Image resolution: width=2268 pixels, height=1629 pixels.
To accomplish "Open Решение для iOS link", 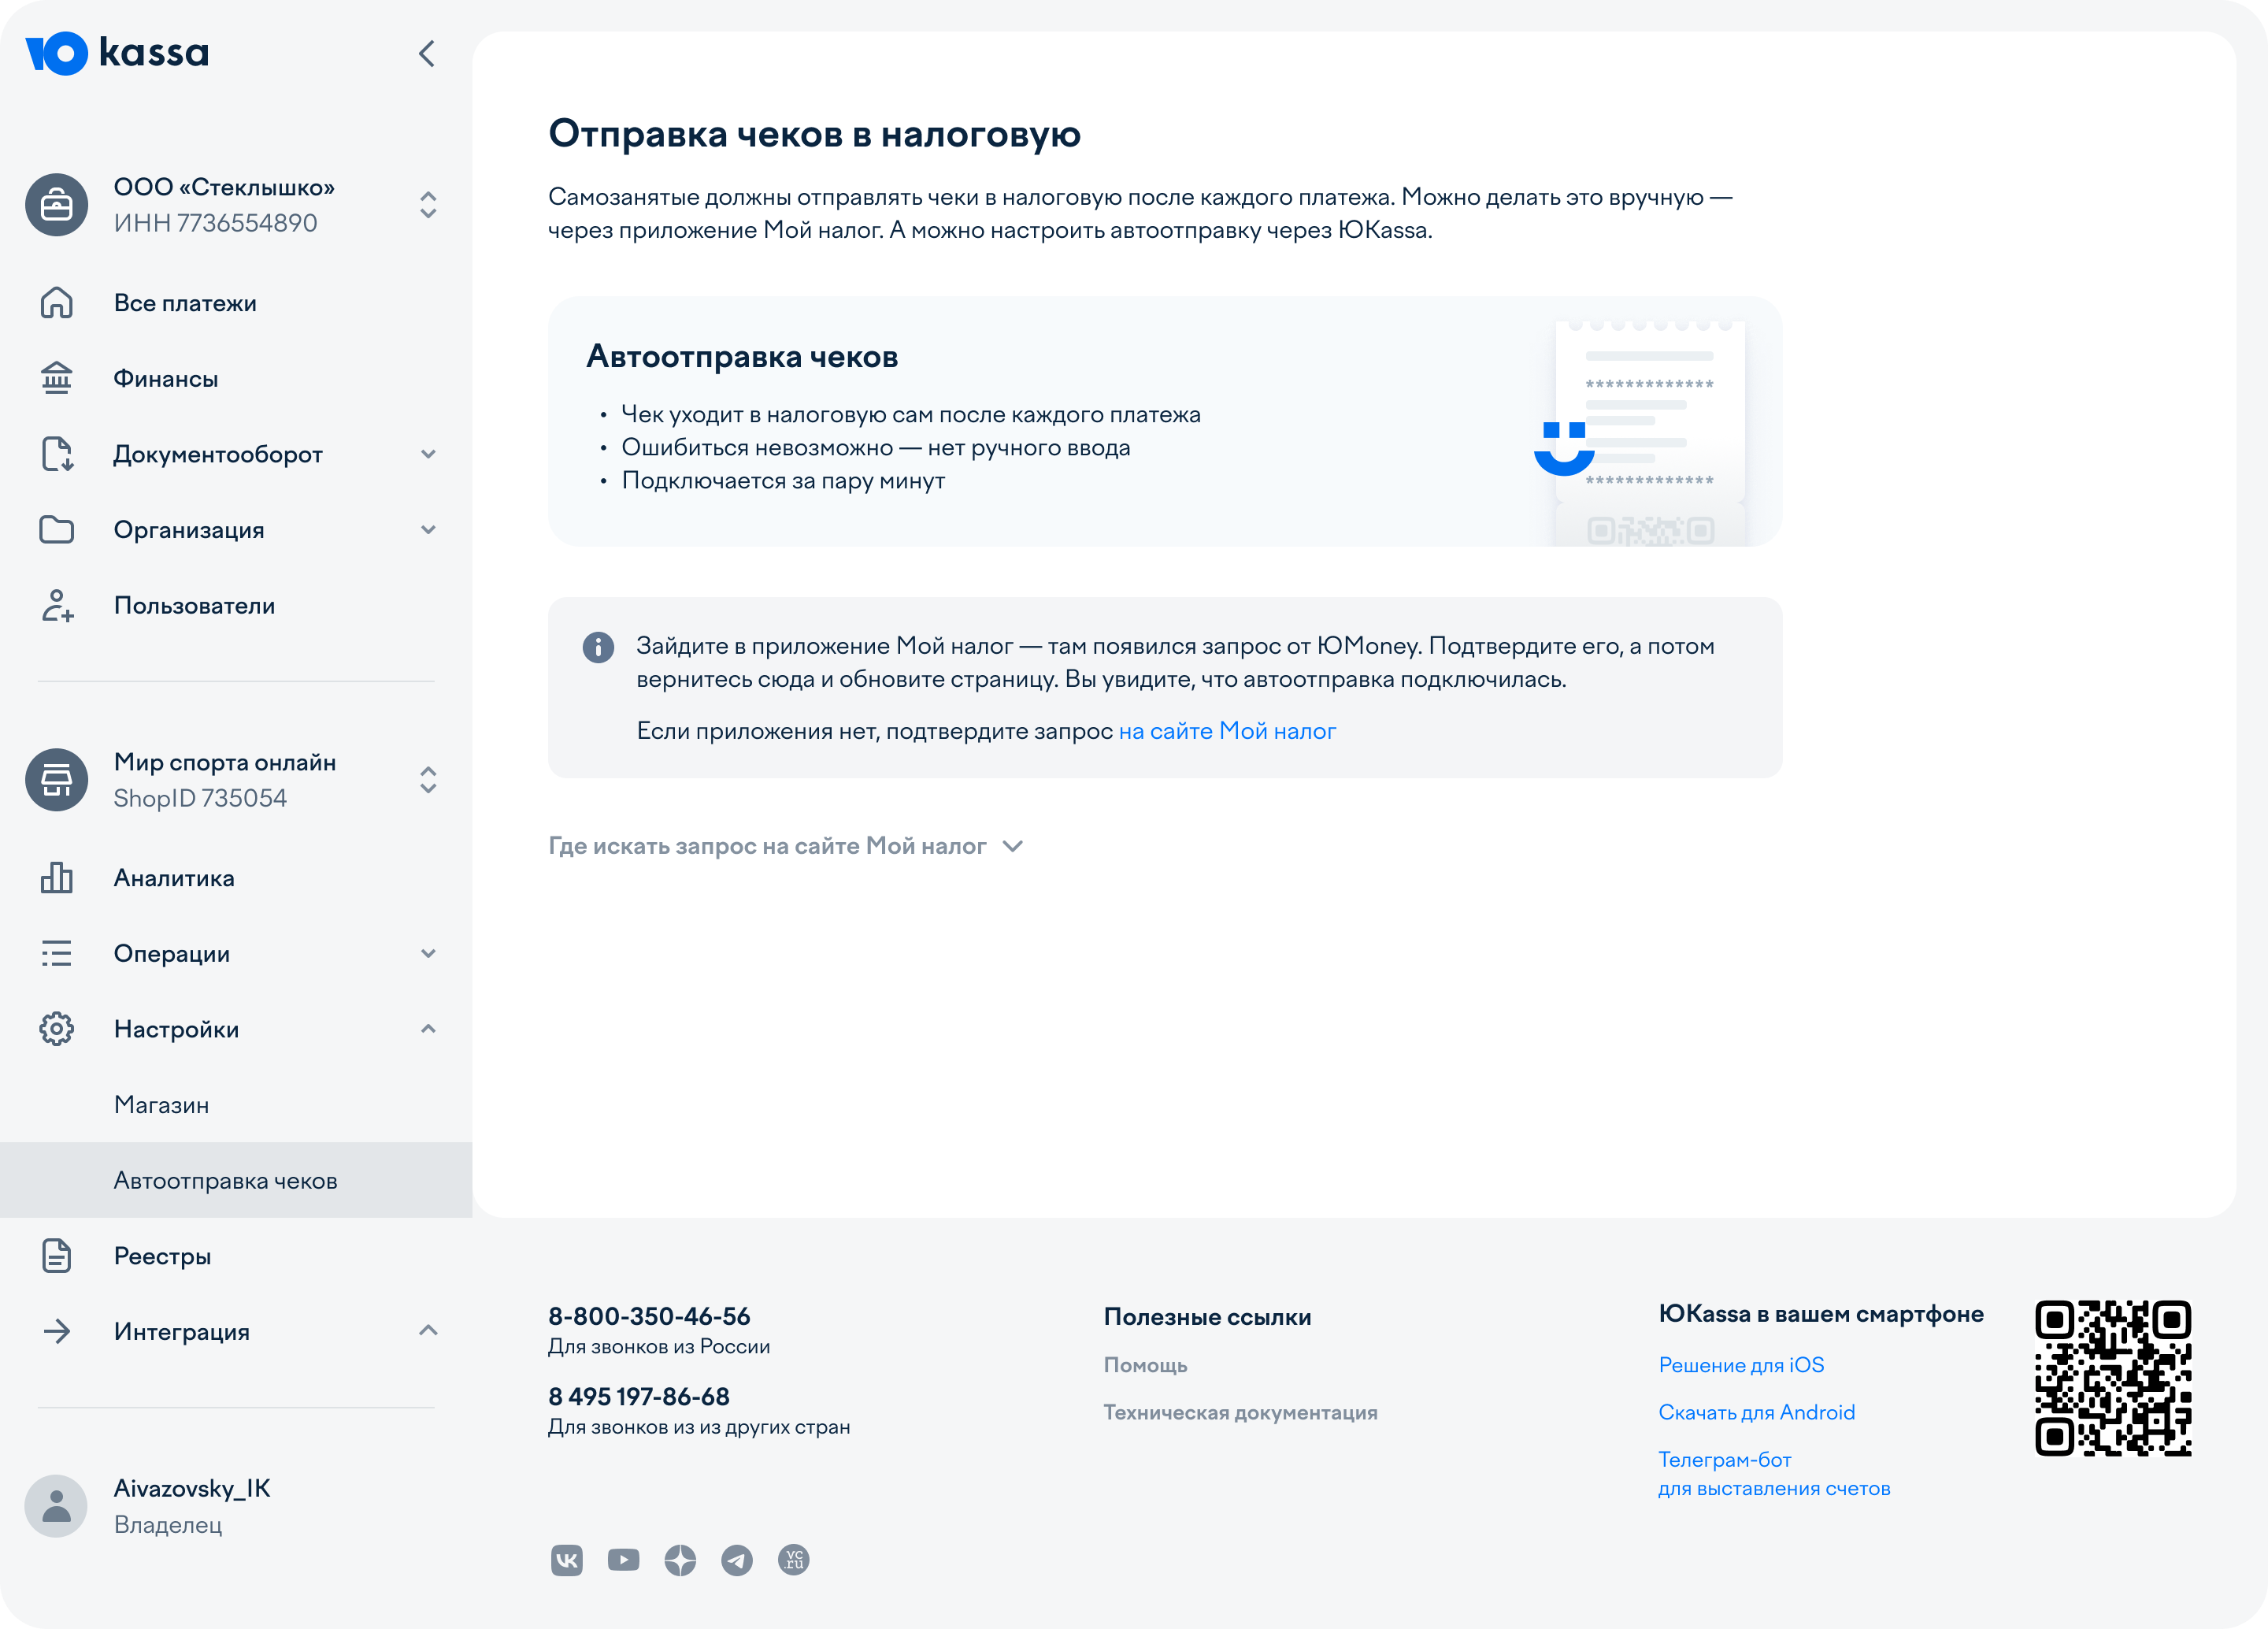I will 1741,1365.
